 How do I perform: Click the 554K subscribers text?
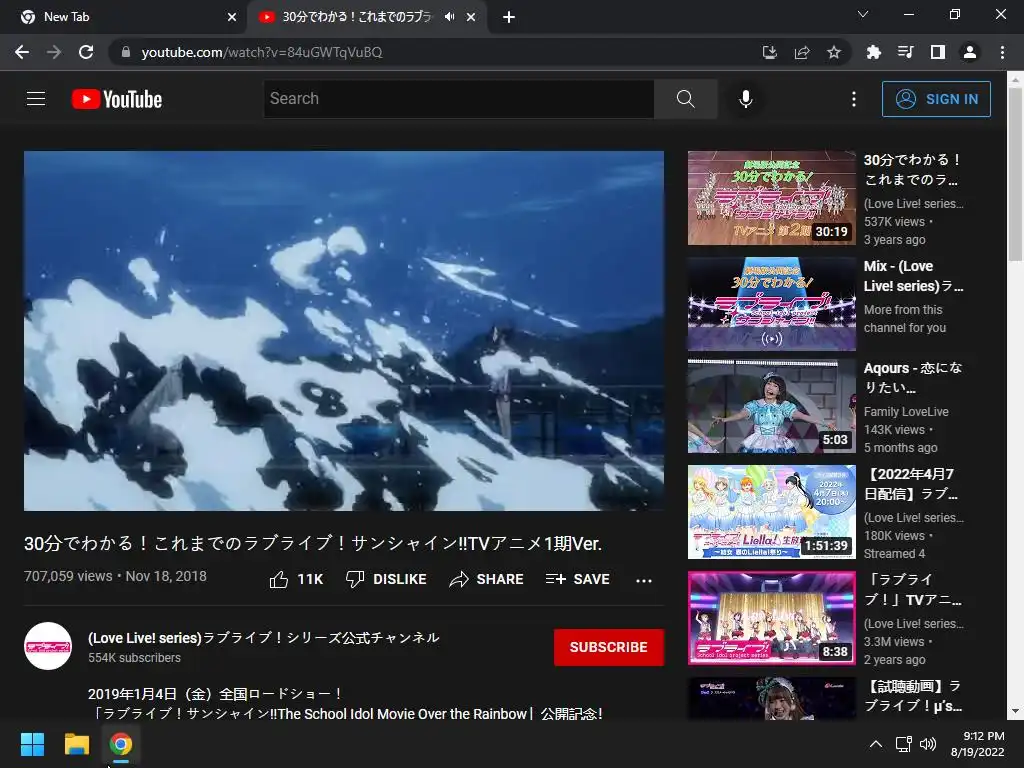point(135,658)
